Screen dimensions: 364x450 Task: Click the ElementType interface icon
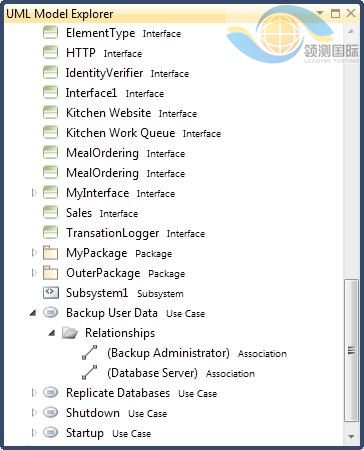50,33
